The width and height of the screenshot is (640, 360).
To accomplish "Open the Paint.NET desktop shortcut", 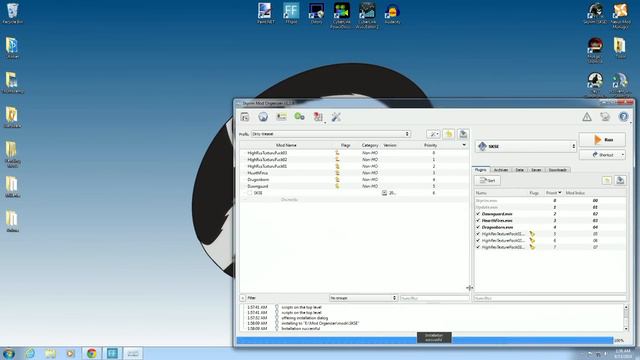I will coord(265,13).
